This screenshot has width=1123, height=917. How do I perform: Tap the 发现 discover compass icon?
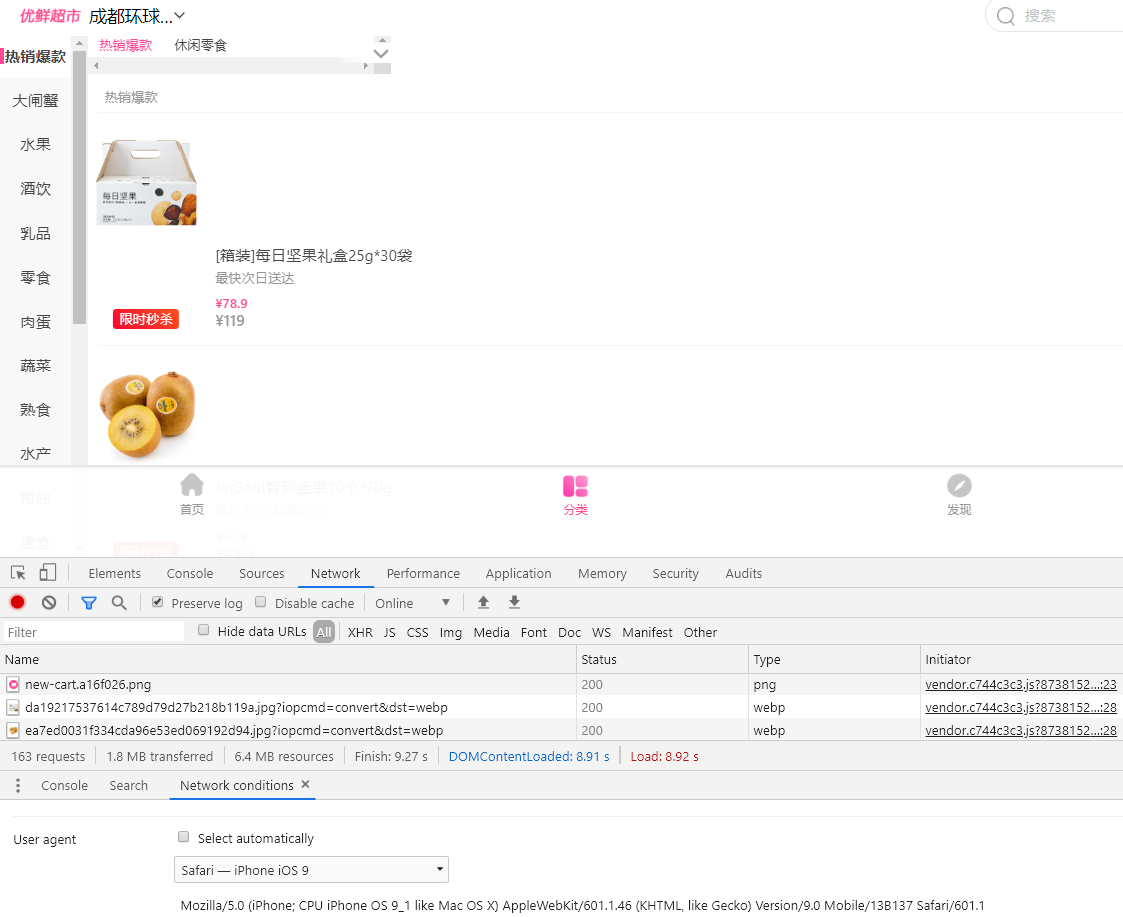pyautogui.click(x=959, y=486)
